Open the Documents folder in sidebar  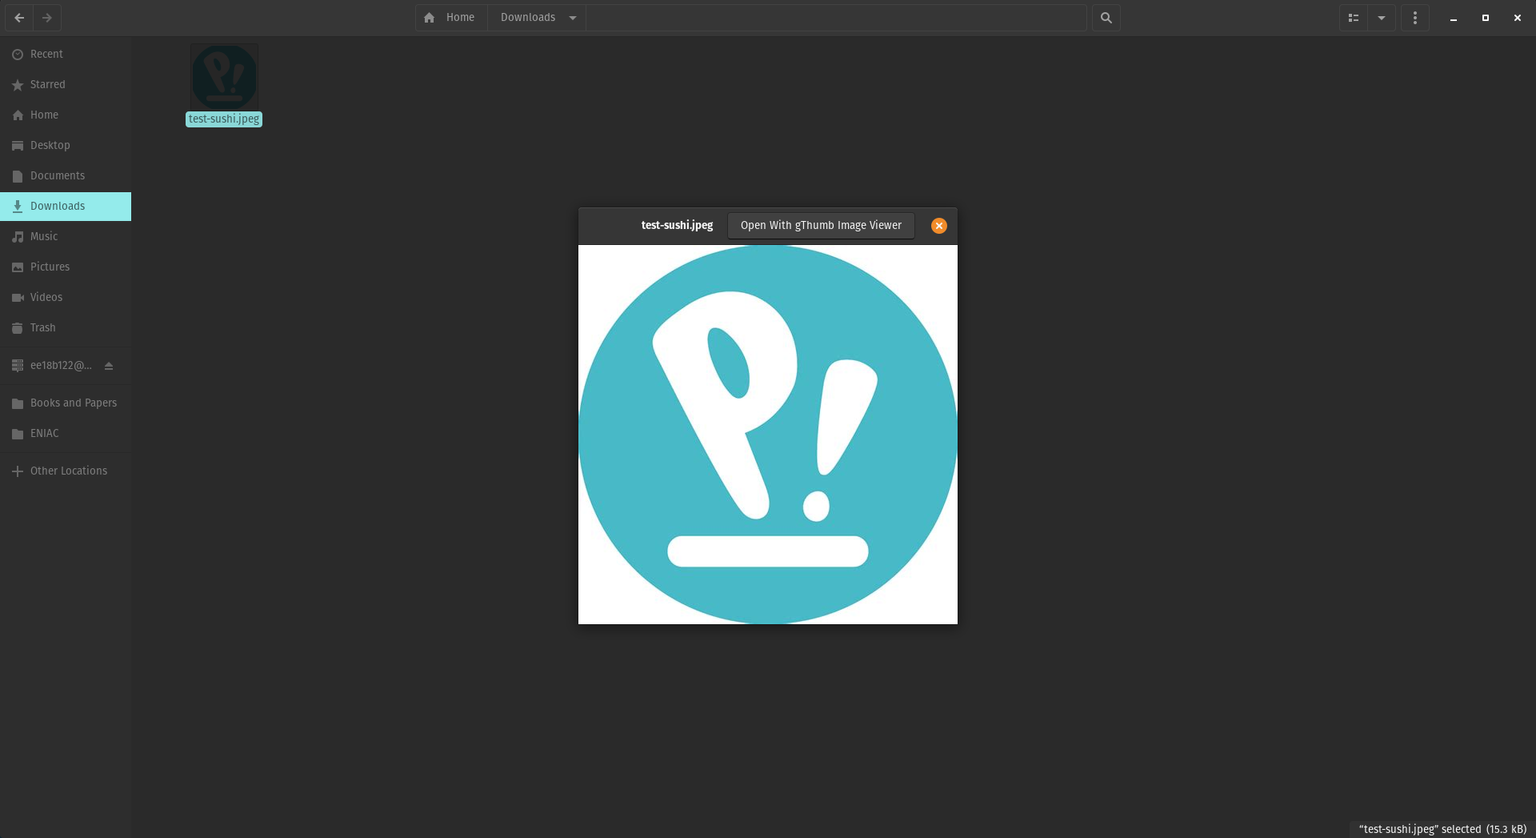point(57,176)
